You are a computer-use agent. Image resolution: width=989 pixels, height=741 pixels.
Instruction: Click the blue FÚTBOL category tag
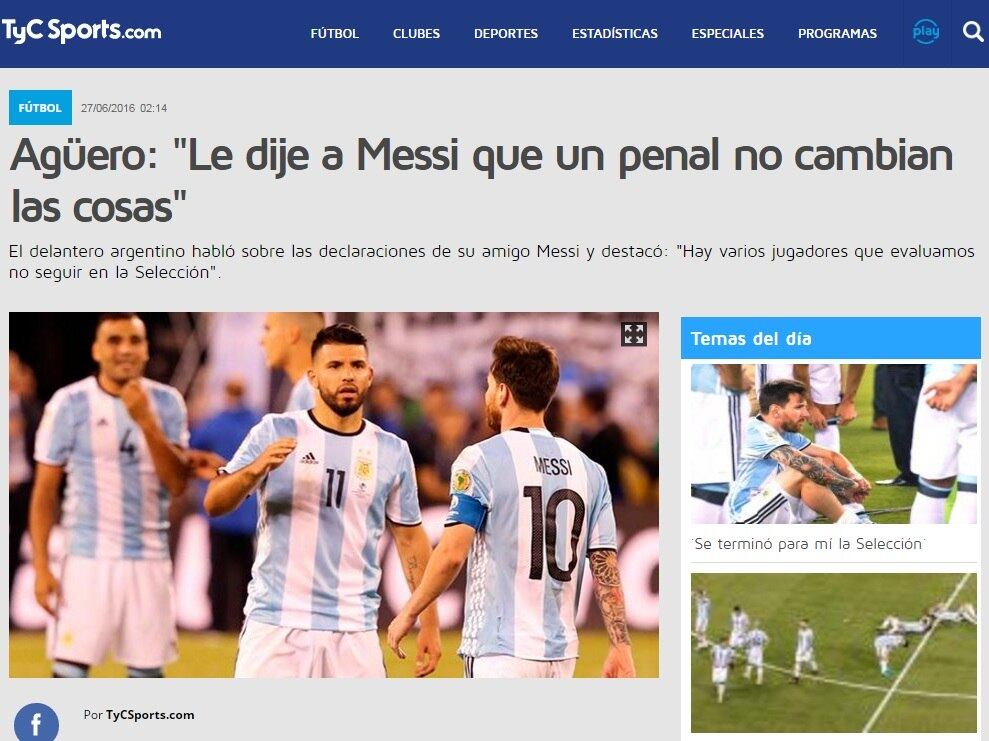click(40, 108)
